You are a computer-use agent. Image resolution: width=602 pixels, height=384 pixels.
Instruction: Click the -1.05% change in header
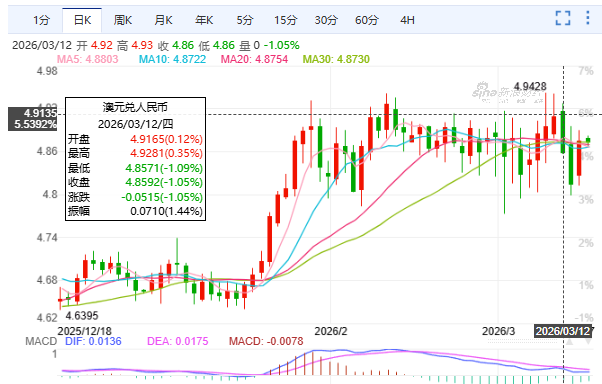(281, 45)
